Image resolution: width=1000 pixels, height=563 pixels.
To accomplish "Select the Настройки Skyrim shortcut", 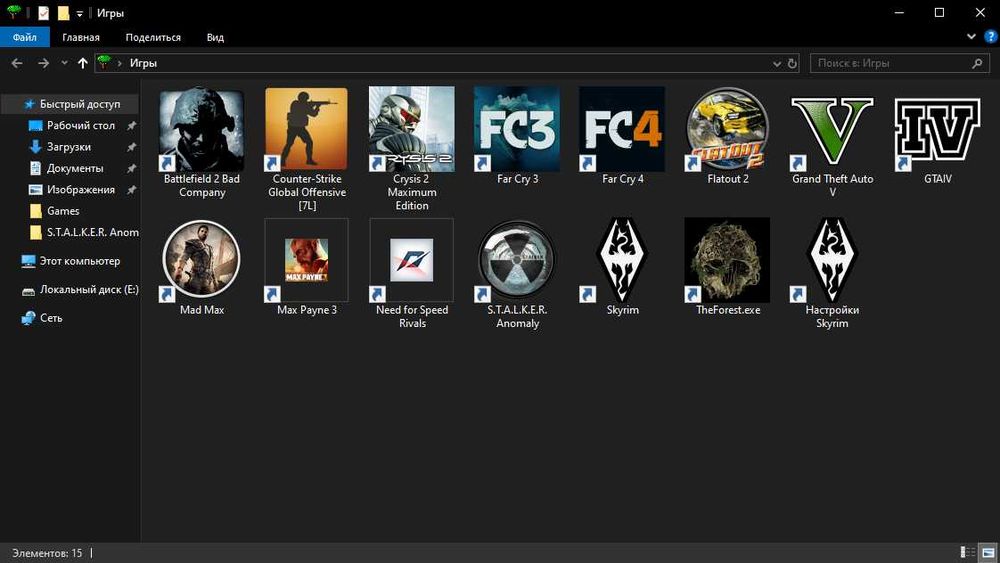I will tap(832, 260).
